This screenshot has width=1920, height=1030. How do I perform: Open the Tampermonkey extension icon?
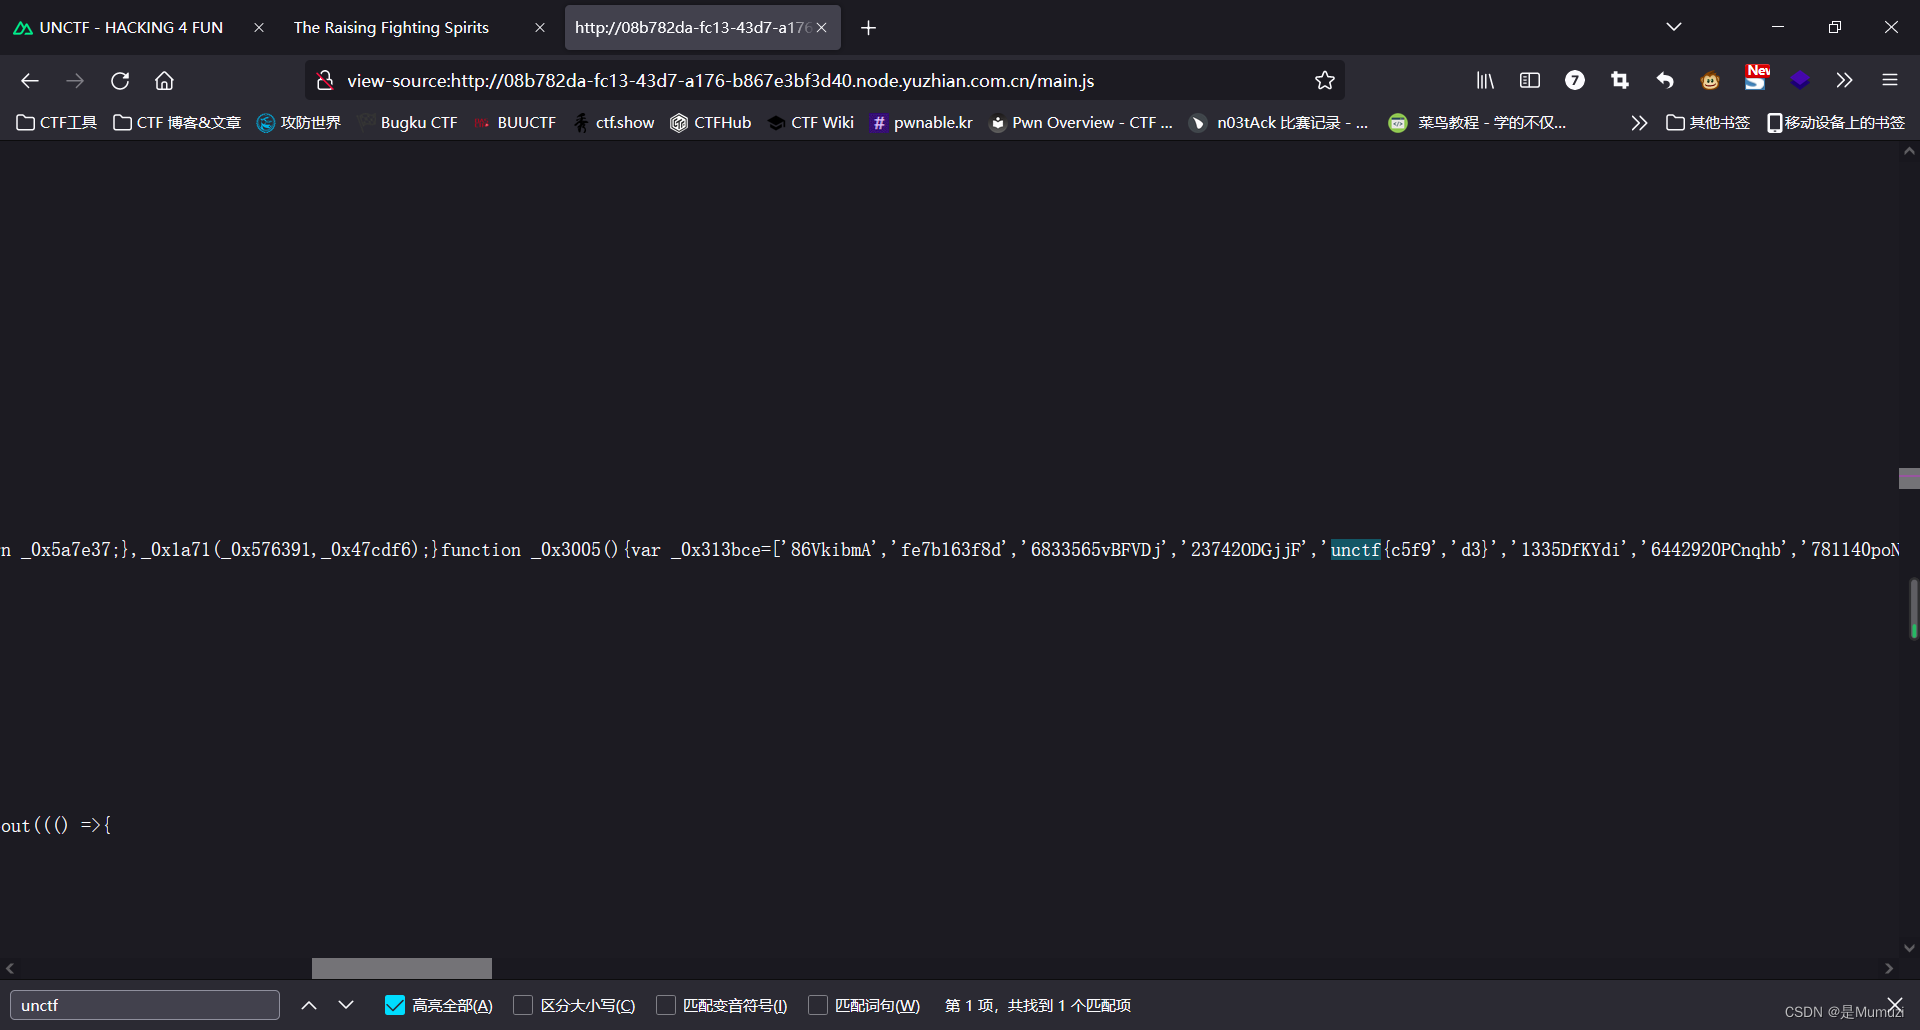click(1709, 80)
